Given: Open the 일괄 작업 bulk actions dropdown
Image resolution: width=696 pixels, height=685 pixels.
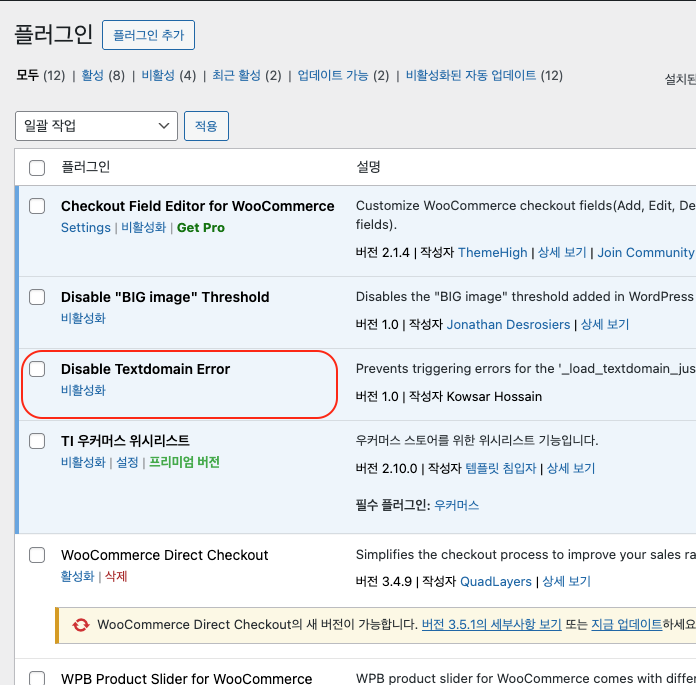Looking at the screenshot, I should 96,126.
